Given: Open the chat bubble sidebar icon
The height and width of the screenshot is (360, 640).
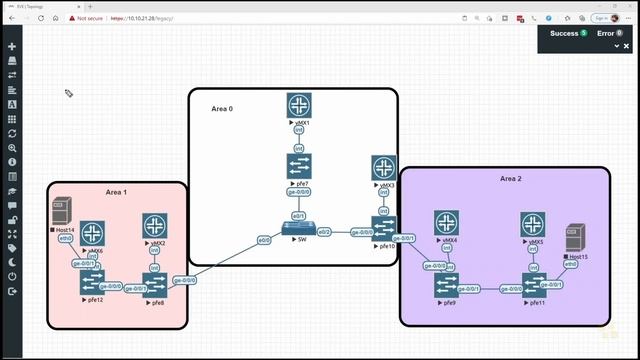Looking at the screenshot, I should (12, 205).
